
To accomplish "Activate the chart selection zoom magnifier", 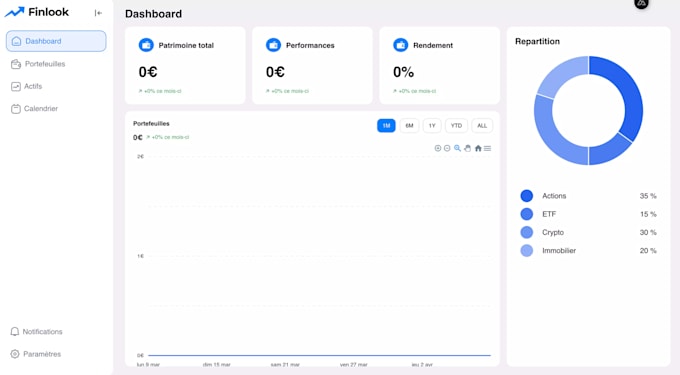I will point(457,148).
